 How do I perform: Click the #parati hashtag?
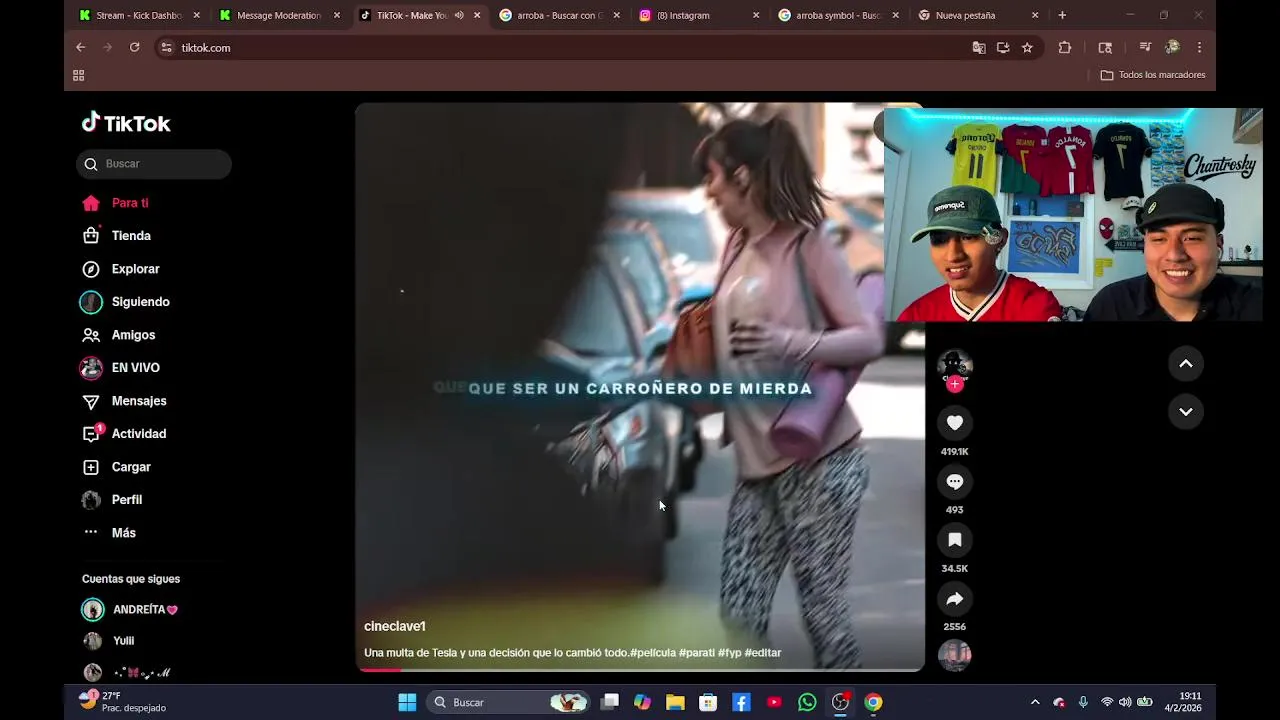click(x=697, y=653)
